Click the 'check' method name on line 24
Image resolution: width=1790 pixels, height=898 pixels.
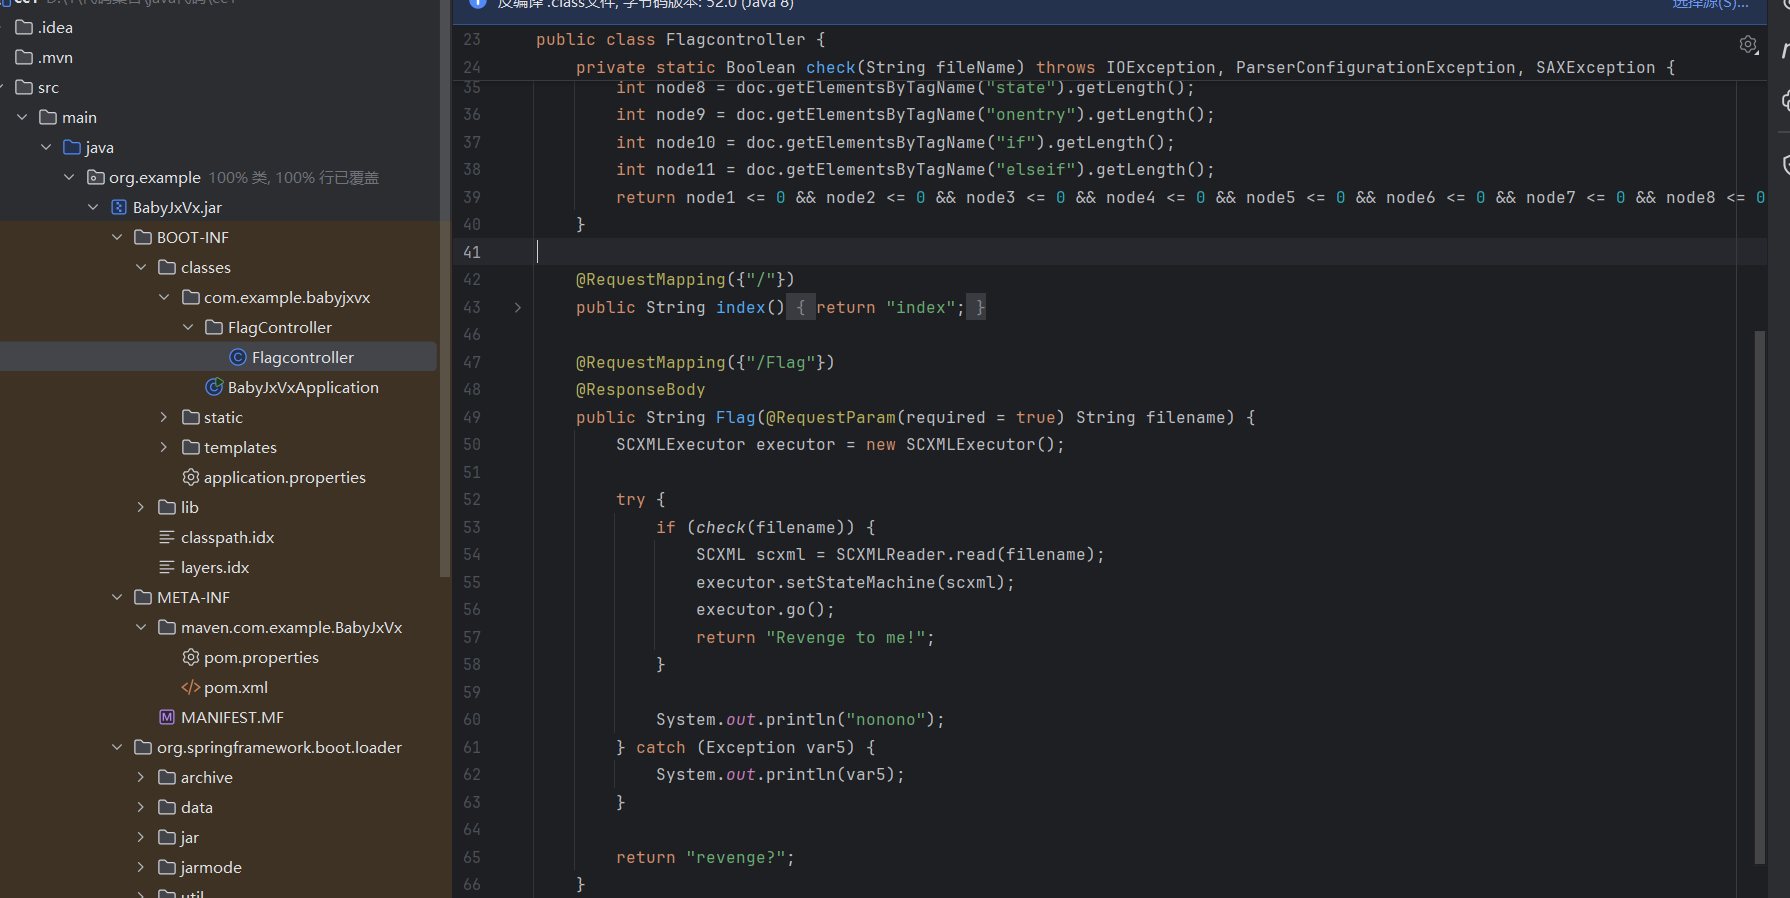(831, 67)
